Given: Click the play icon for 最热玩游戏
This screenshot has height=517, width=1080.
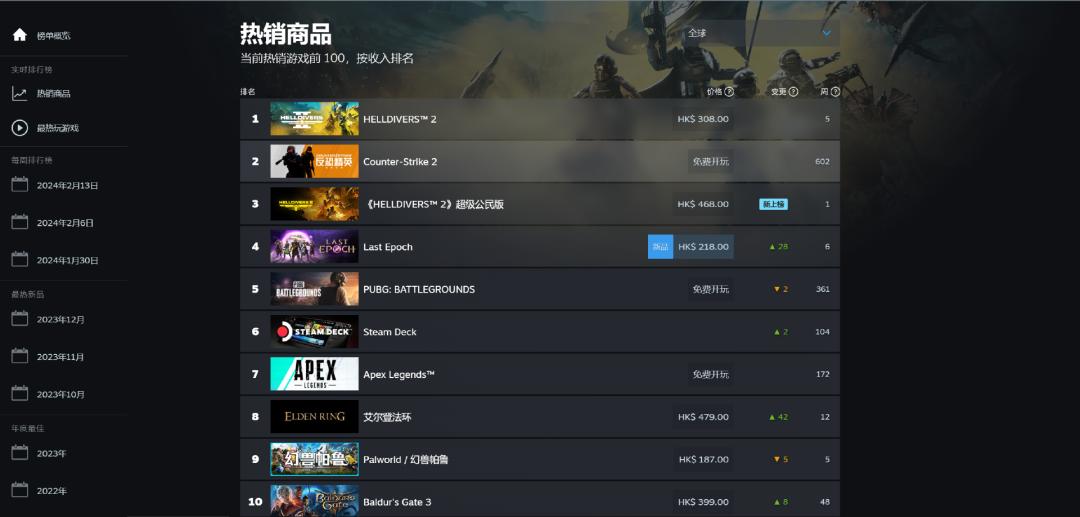Looking at the screenshot, I should point(19,128).
